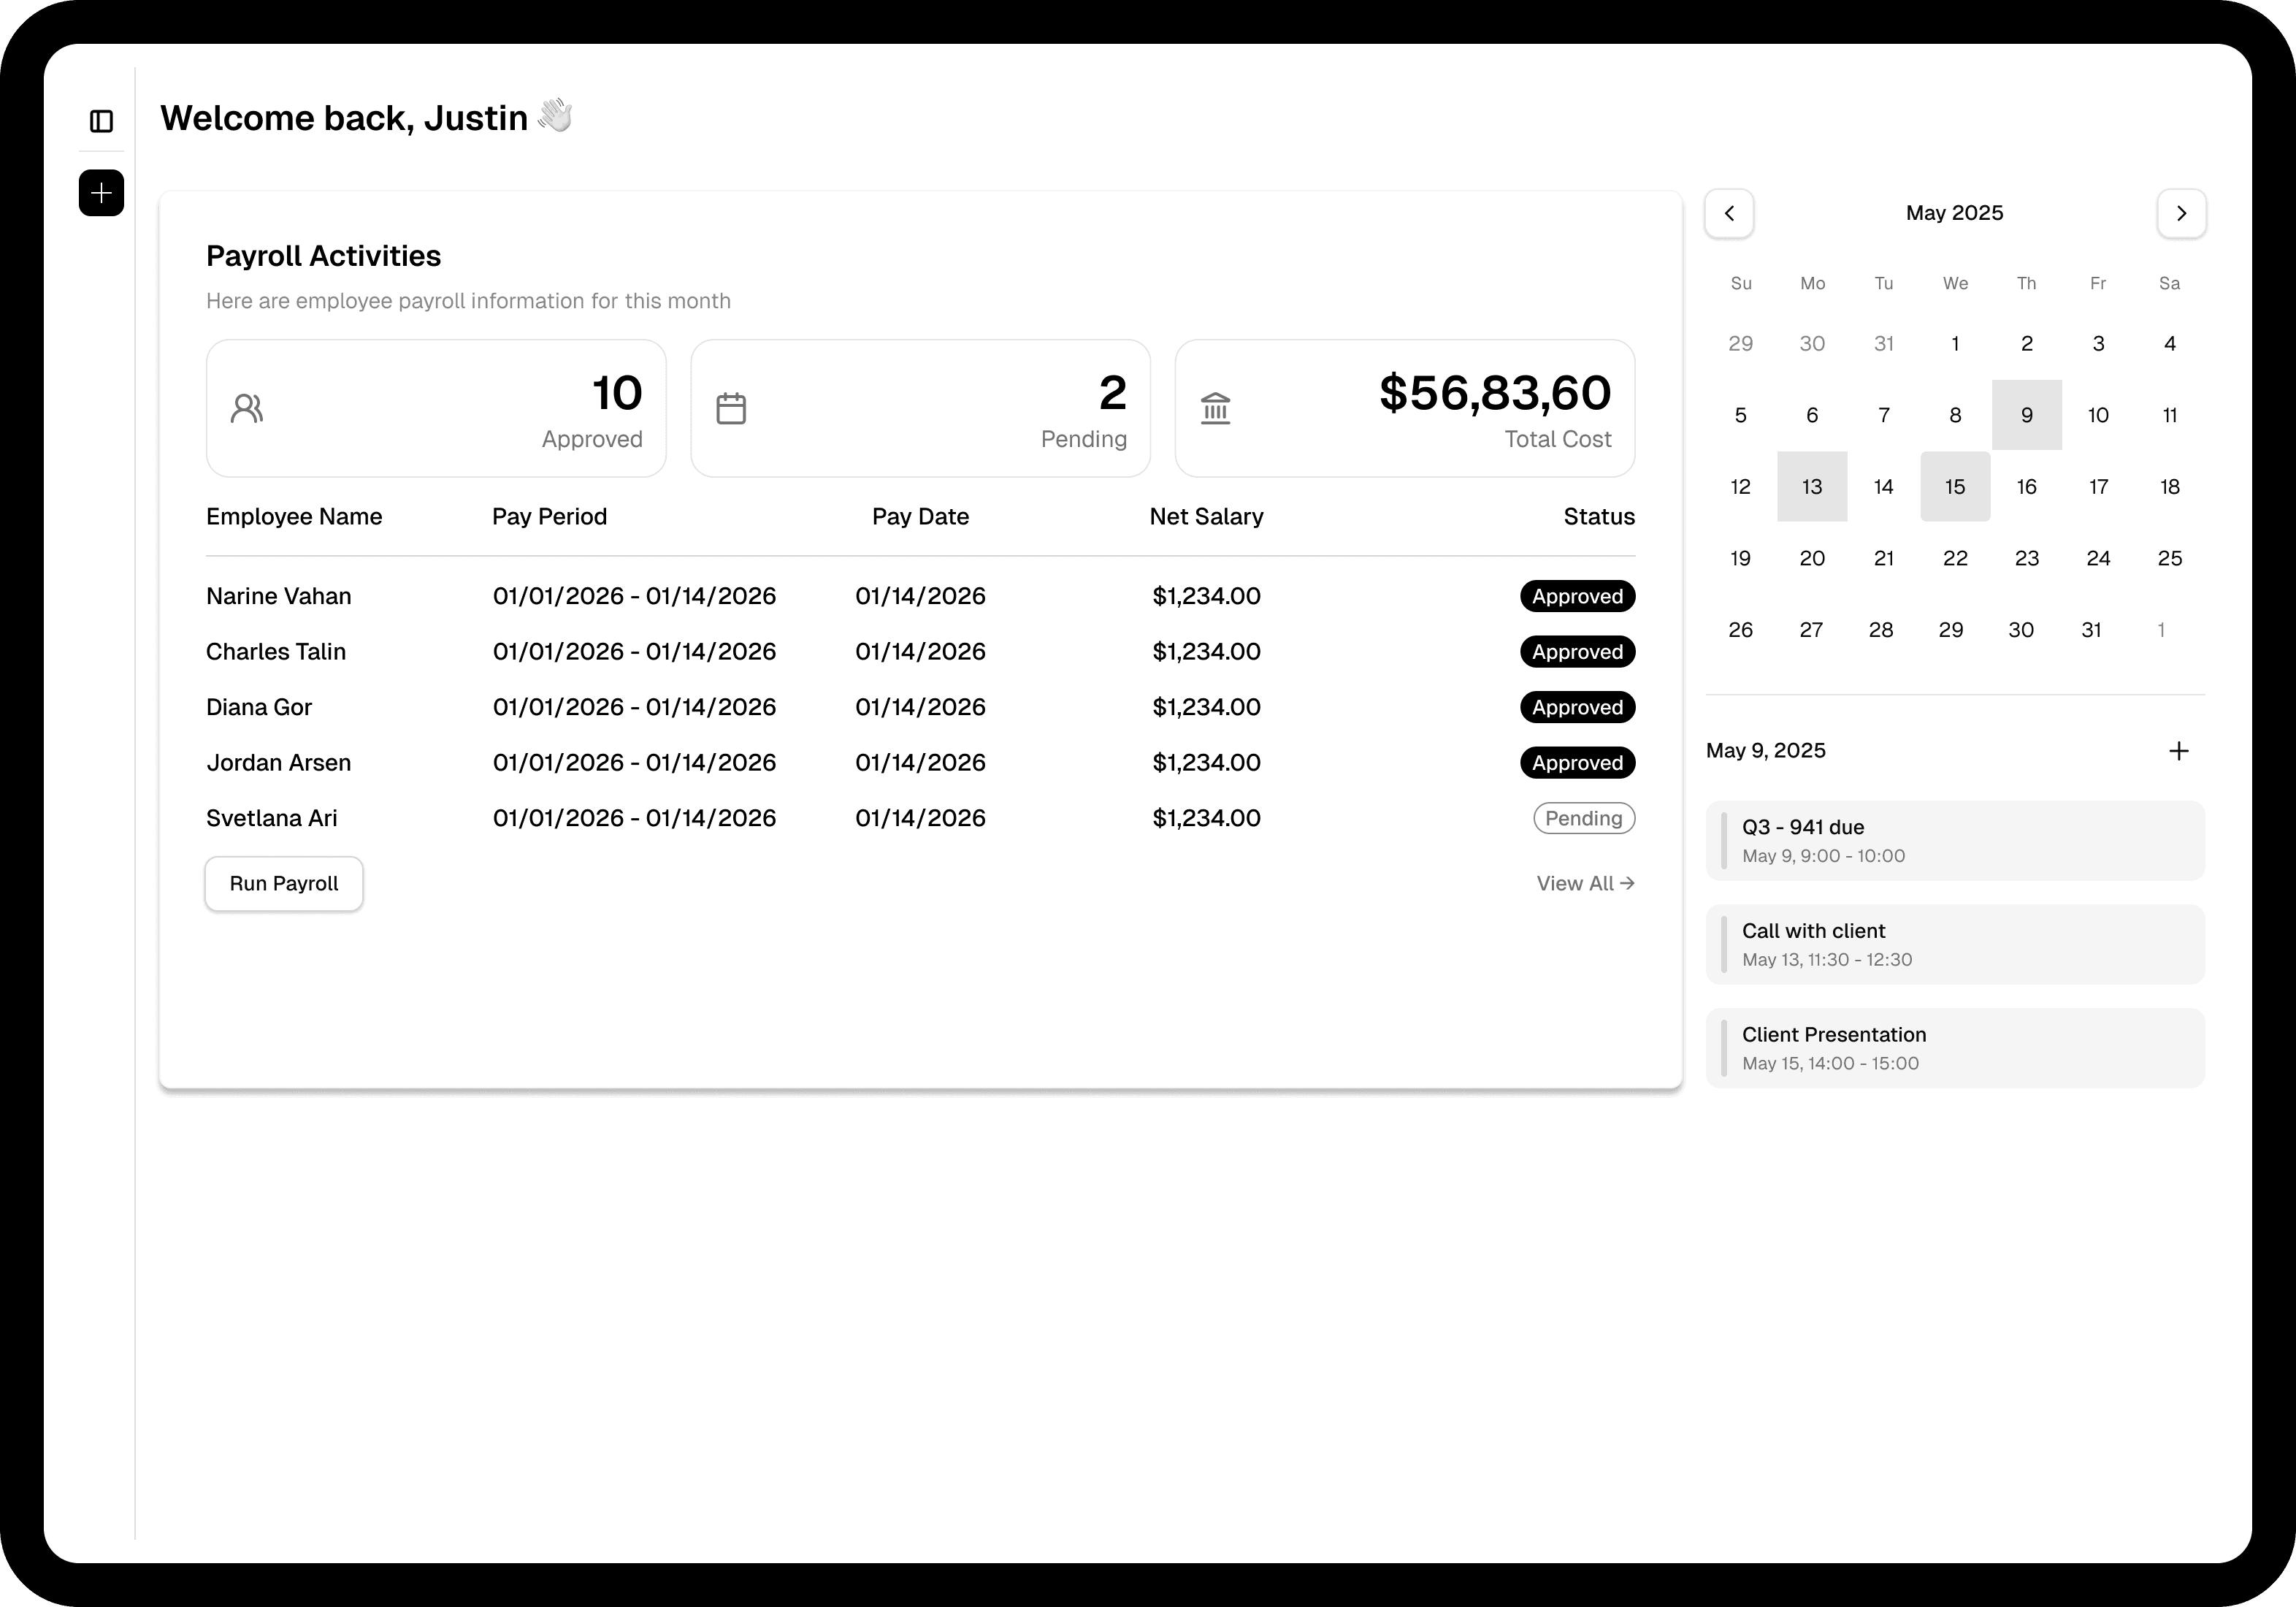The height and width of the screenshot is (1607, 2296).
Task: Pick May 9 in the calendar
Action: point(2026,415)
